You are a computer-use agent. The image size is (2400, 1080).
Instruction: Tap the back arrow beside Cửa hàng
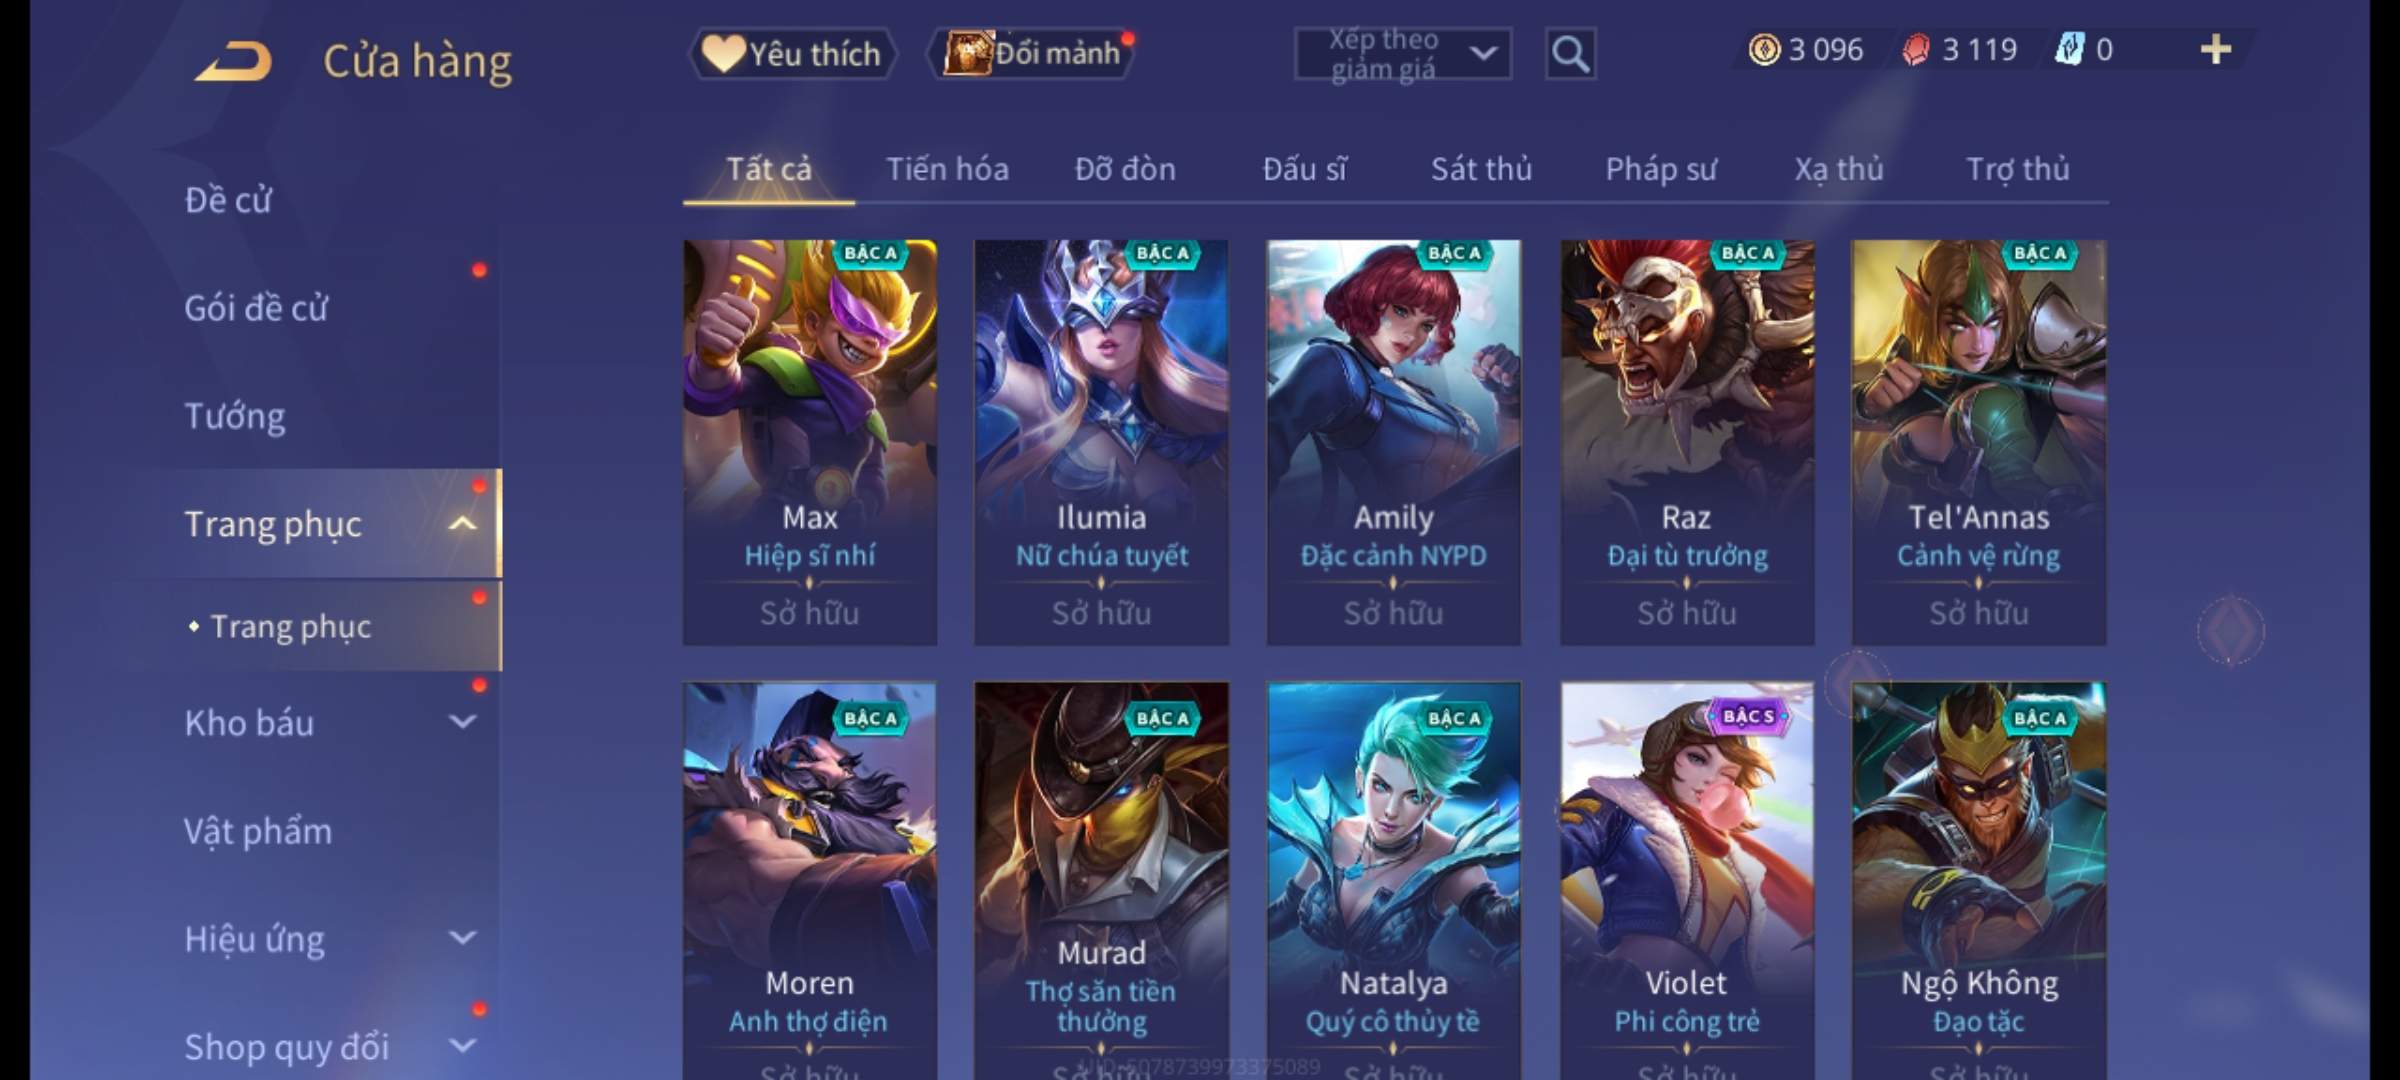click(x=234, y=60)
